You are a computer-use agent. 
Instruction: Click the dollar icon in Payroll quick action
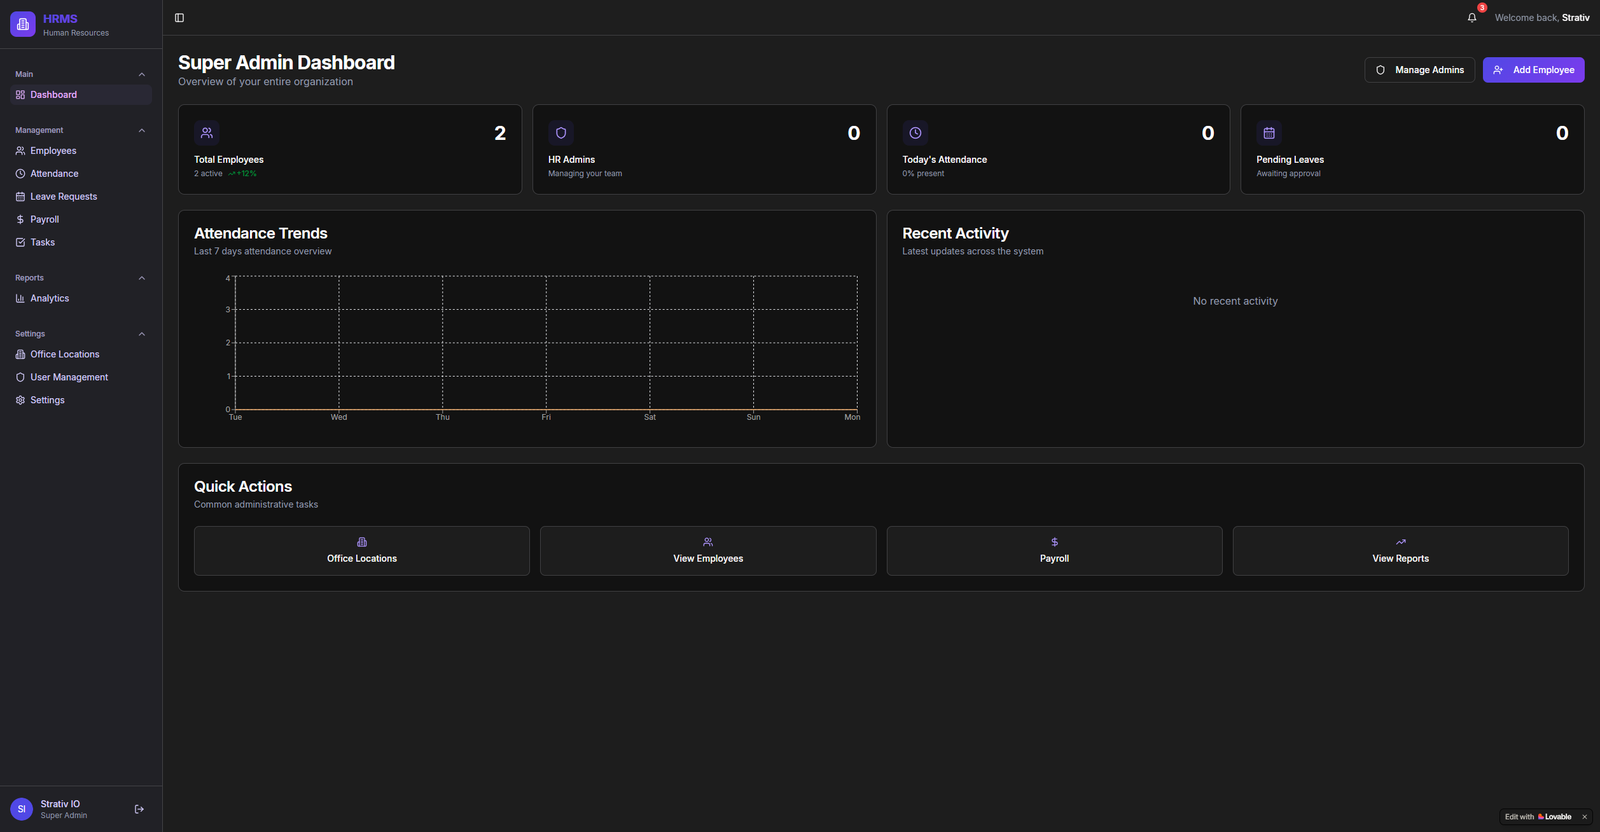pos(1054,542)
